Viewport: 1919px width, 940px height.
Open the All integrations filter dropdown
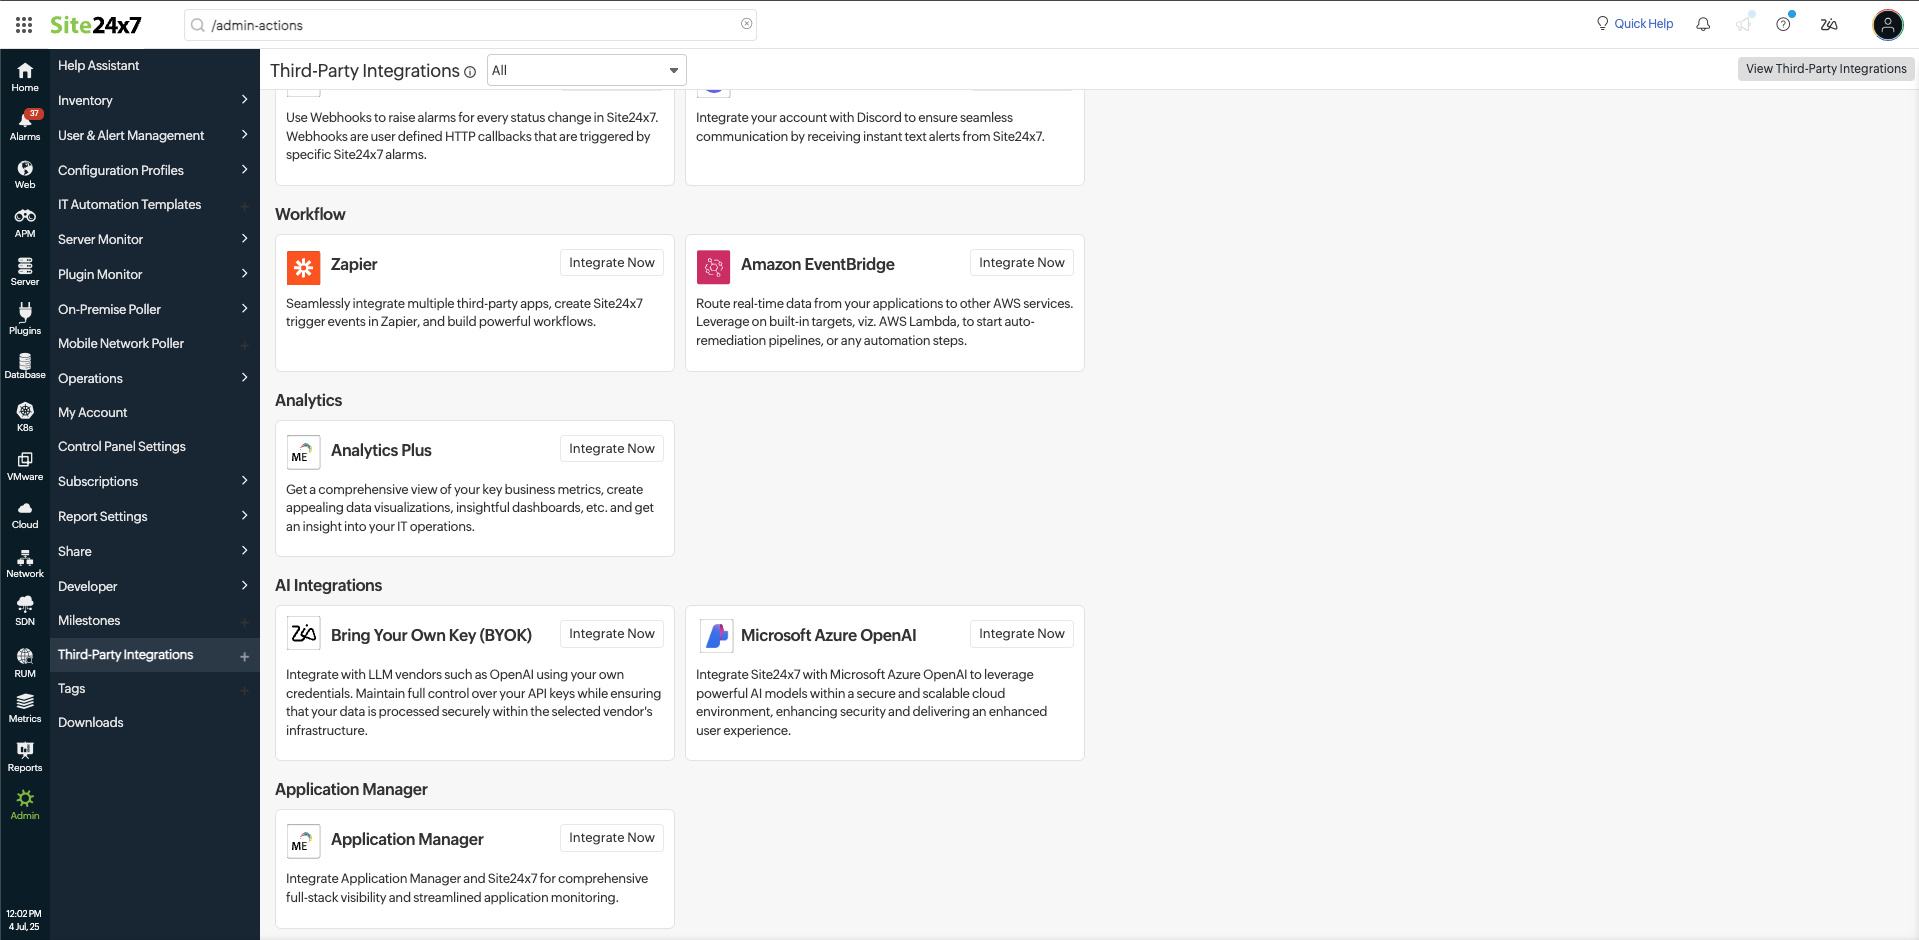point(586,70)
